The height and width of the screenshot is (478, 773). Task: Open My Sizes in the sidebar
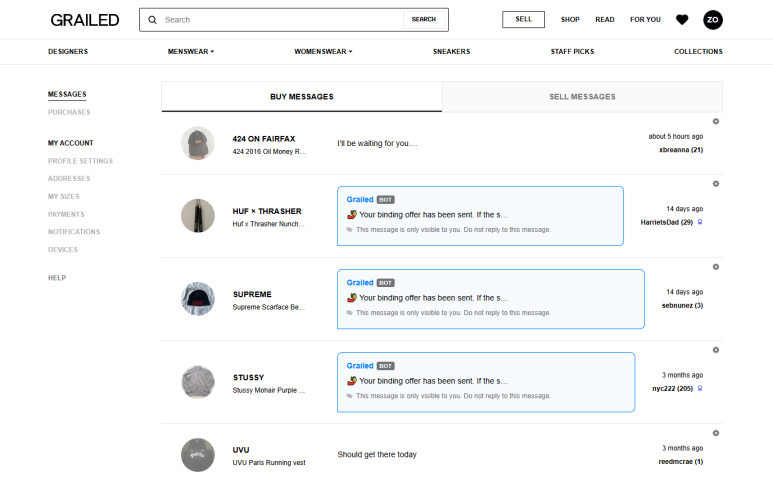[64, 196]
